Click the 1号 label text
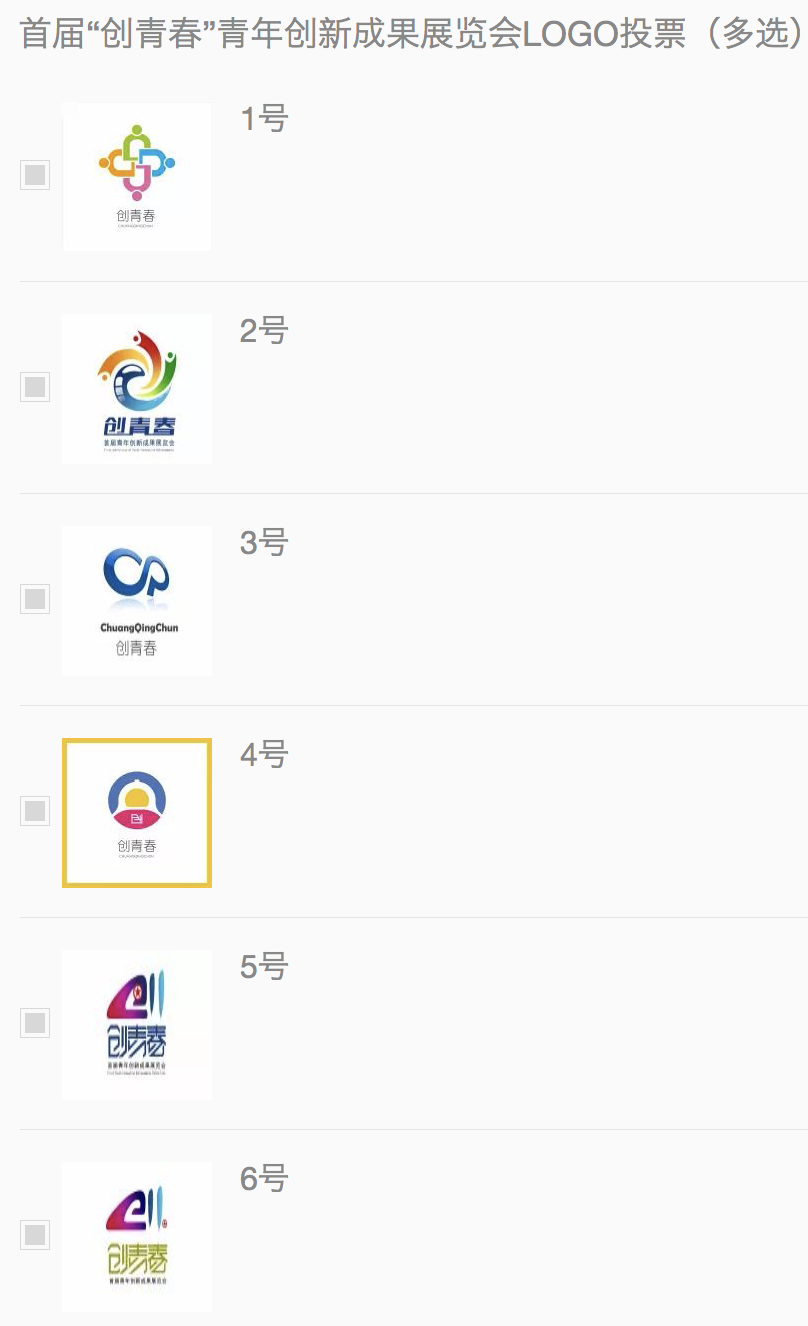The image size is (808, 1326). [264, 119]
